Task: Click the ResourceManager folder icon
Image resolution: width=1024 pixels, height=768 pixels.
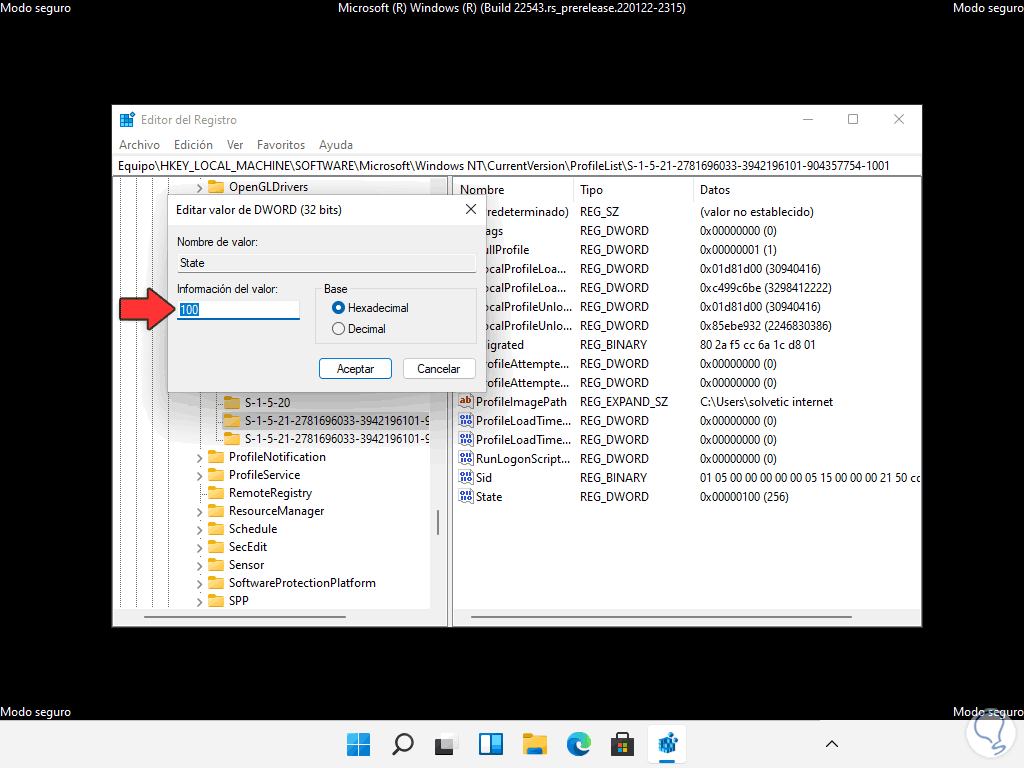Action: click(216, 511)
